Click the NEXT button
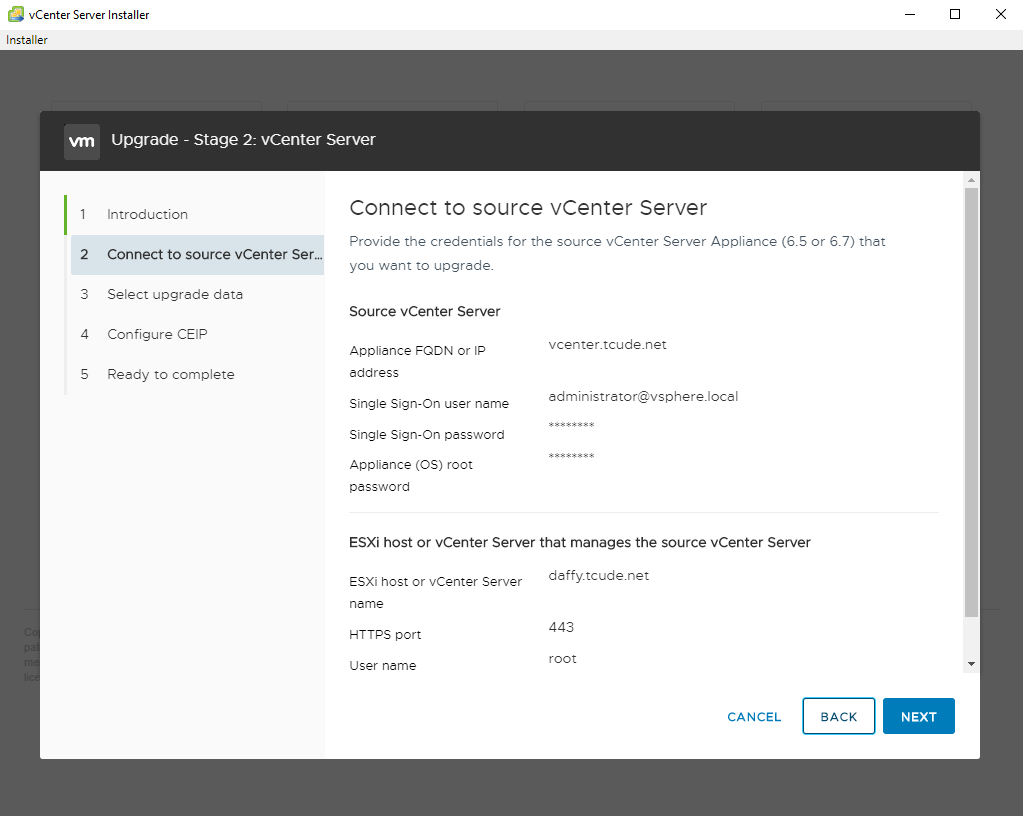Screen dimensions: 1023x816 tap(919, 716)
